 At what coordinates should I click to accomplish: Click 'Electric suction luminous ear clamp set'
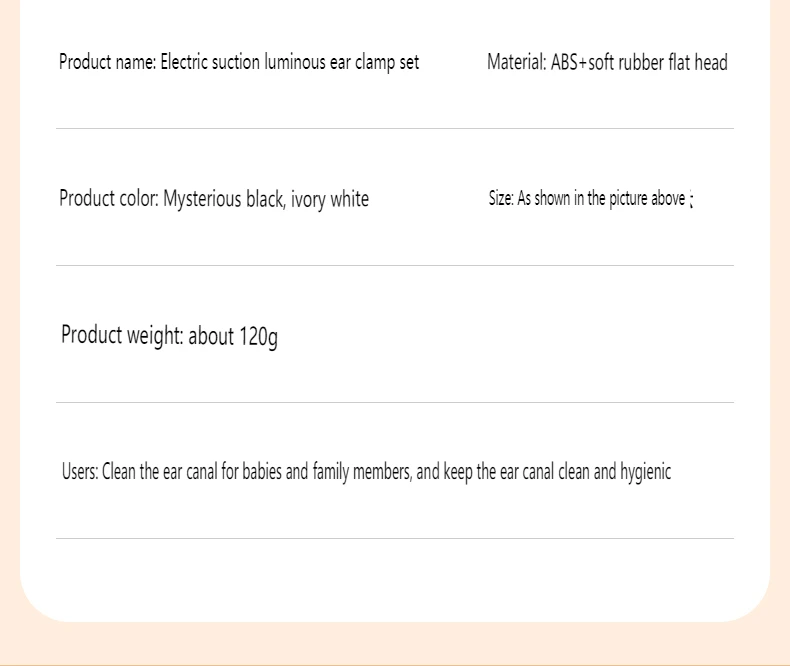290,62
